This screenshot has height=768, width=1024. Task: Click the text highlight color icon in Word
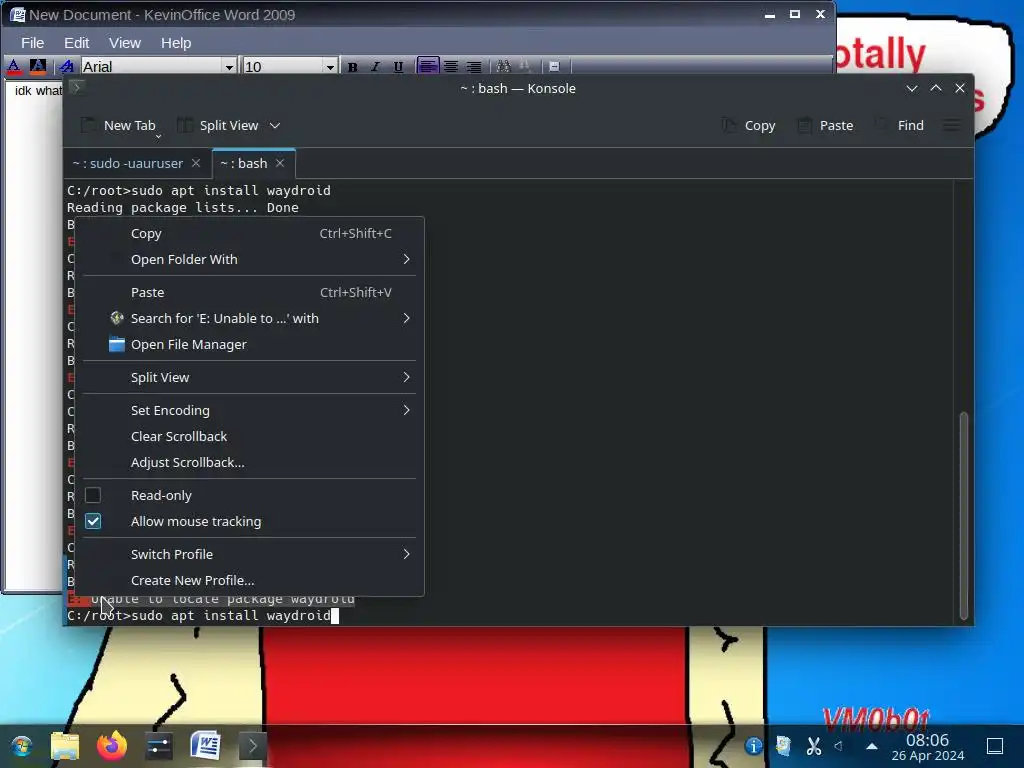click(38, 67)
